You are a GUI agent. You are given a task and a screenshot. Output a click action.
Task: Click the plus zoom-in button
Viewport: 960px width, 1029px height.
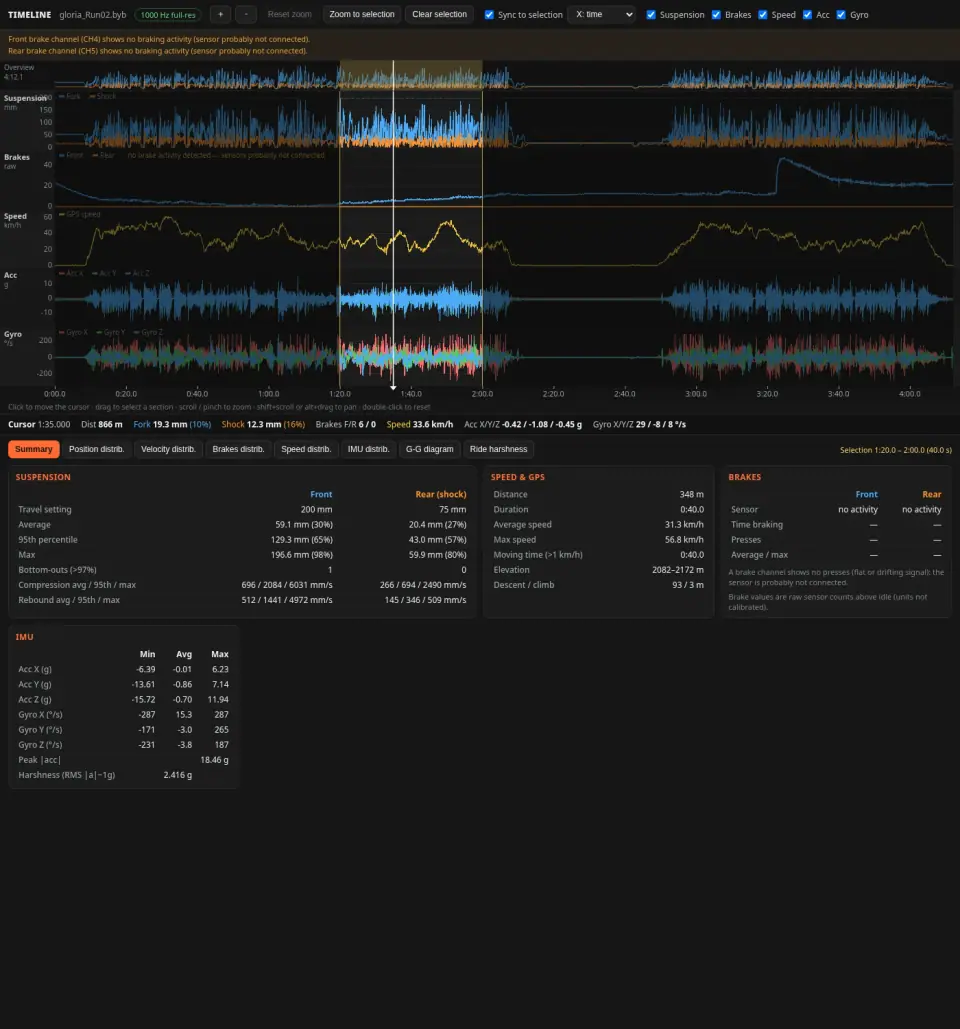coord(220,14)
